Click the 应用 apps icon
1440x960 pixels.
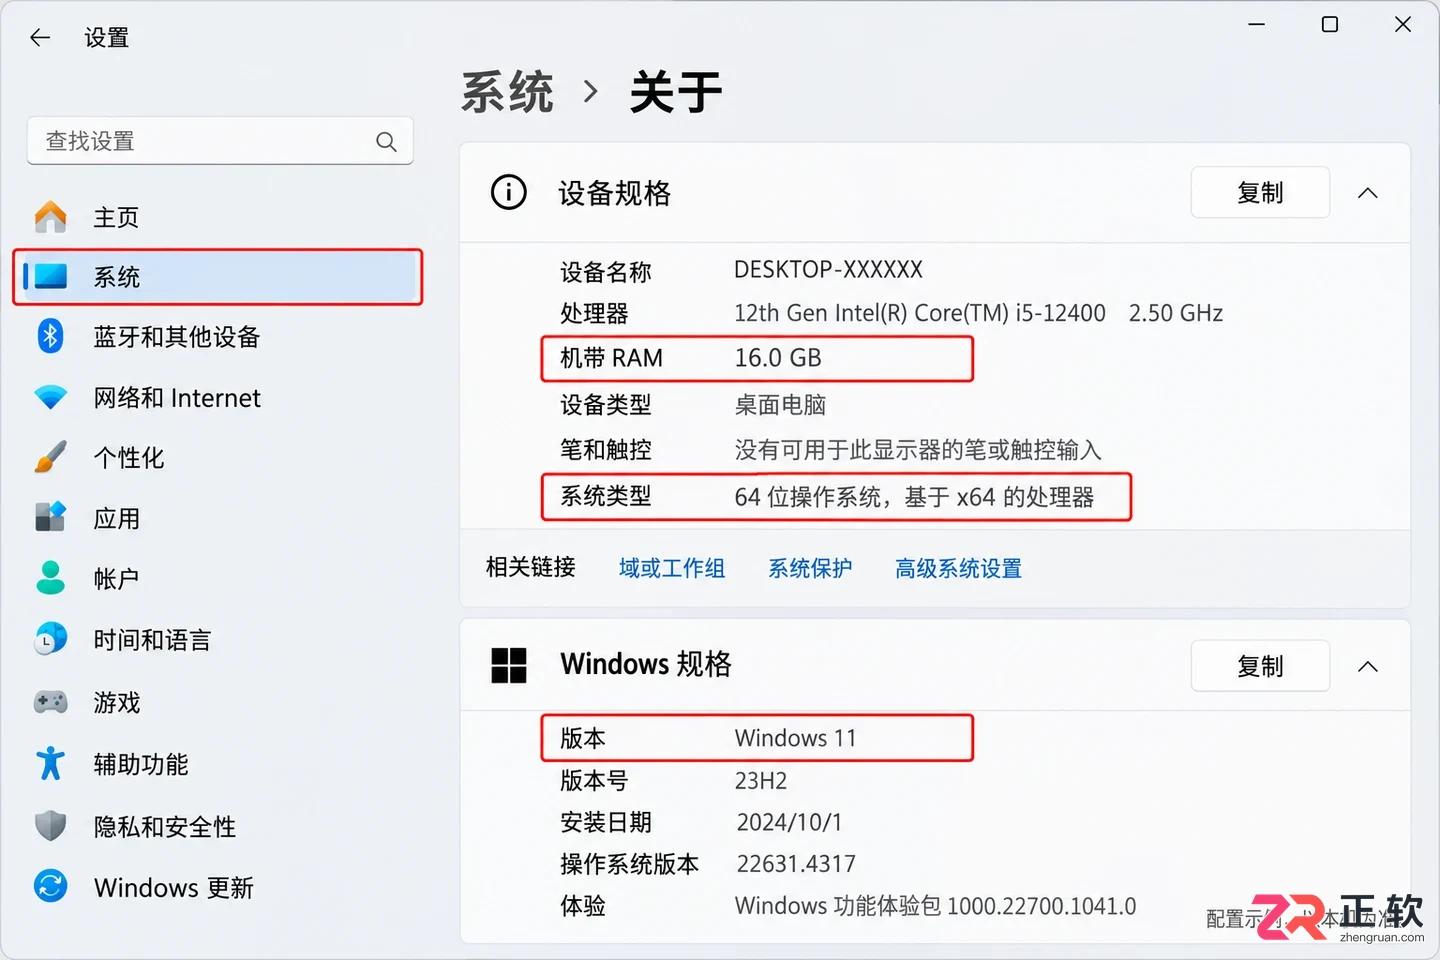(x=50, y=517)
